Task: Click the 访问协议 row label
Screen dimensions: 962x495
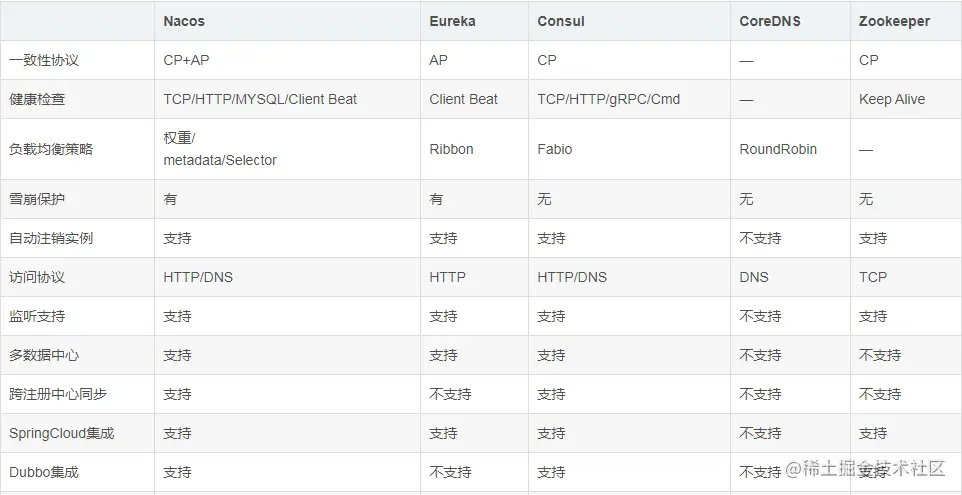Action: tap(37, 277)
